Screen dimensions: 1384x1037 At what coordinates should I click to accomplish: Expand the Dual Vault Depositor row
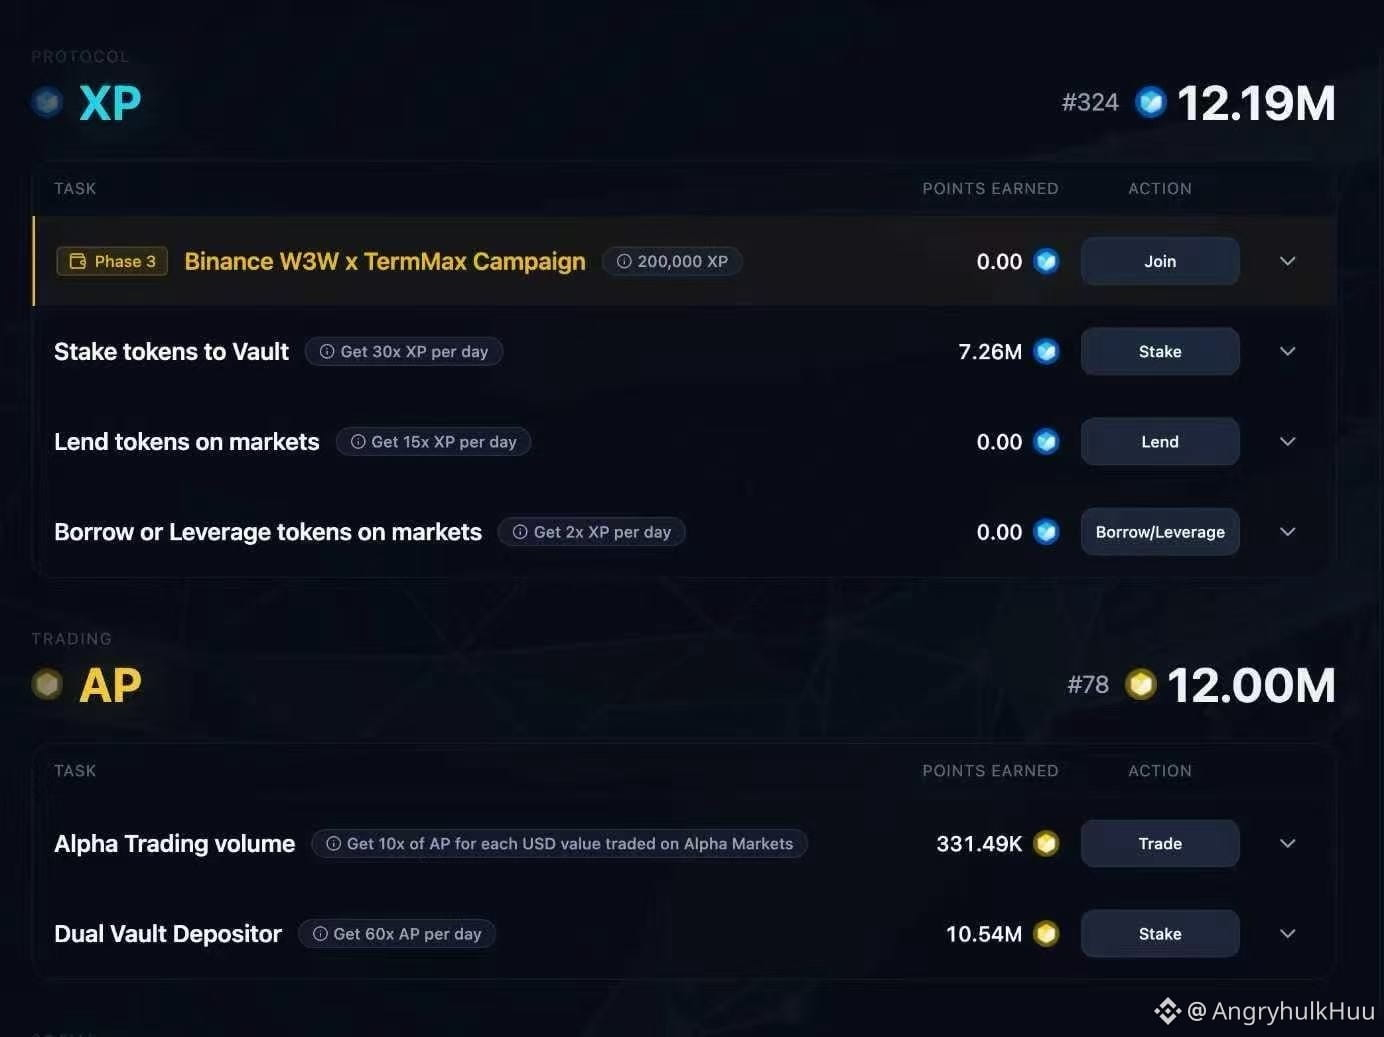point(1288,933)
